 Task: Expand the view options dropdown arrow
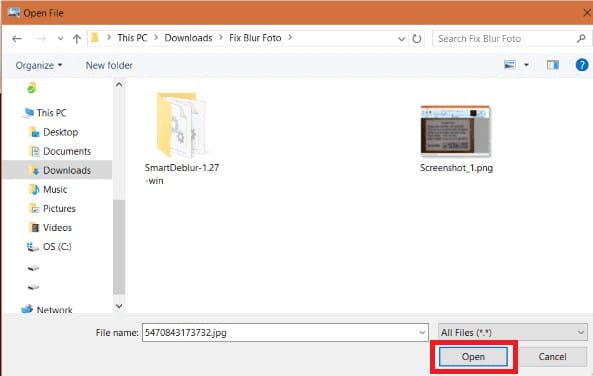pyautogui.click(x=526, y=65)
